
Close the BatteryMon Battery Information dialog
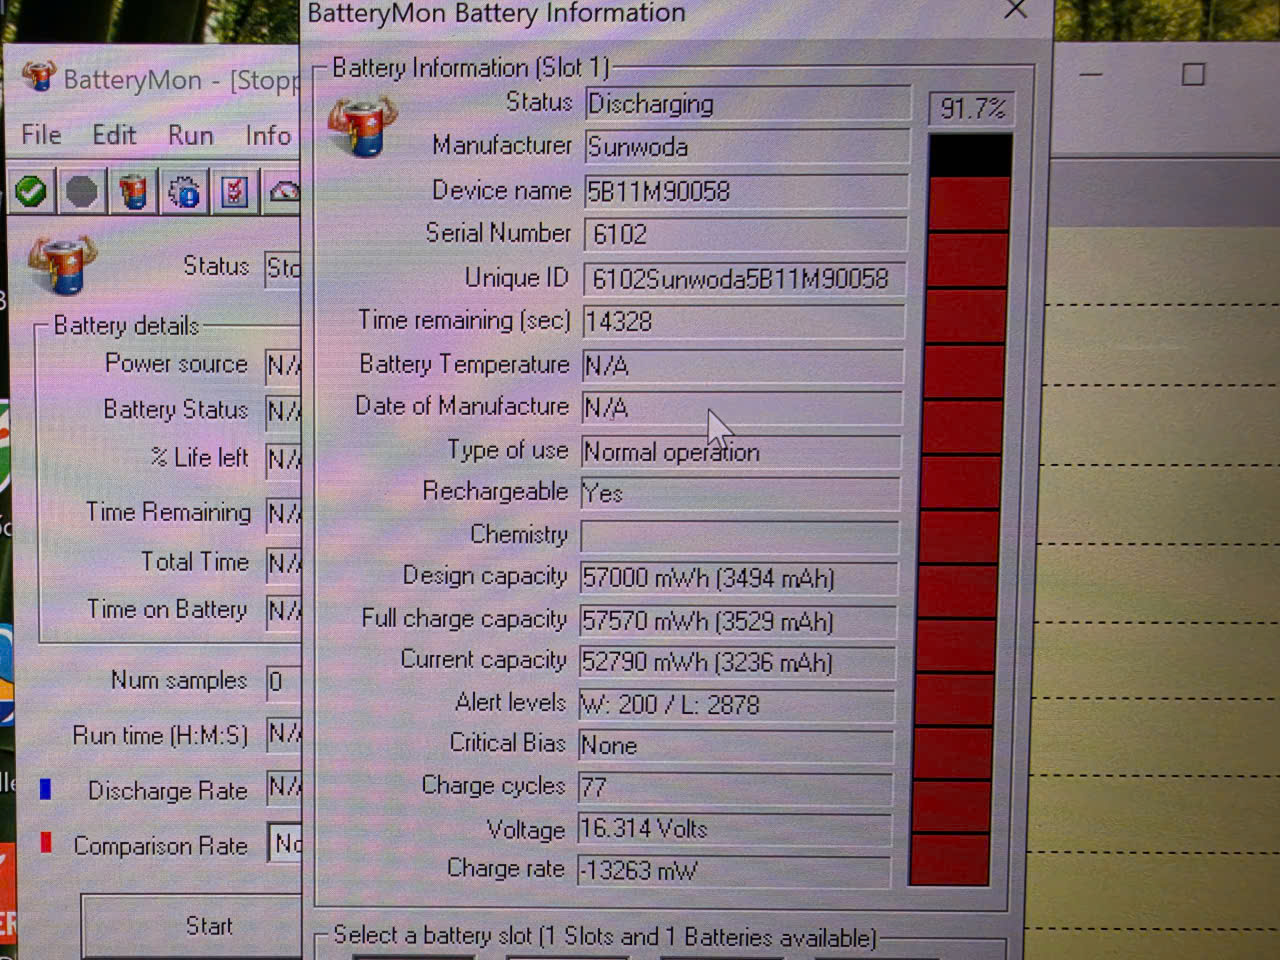pos(1016,11)
